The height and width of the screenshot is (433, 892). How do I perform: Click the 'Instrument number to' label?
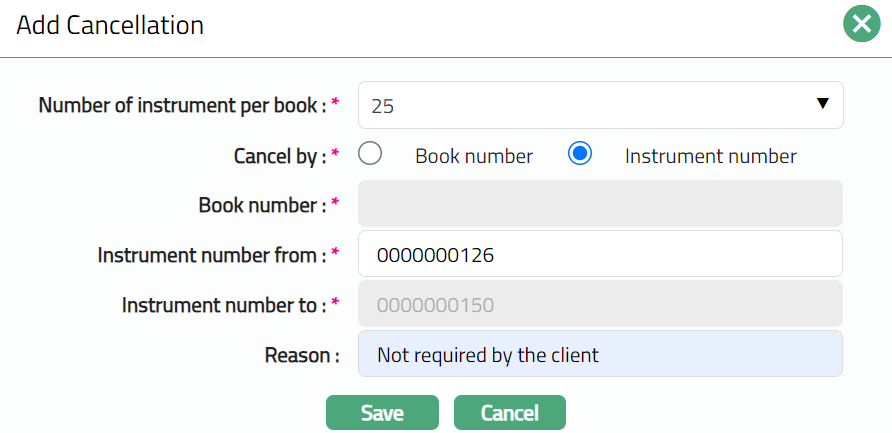click(224, 305)
